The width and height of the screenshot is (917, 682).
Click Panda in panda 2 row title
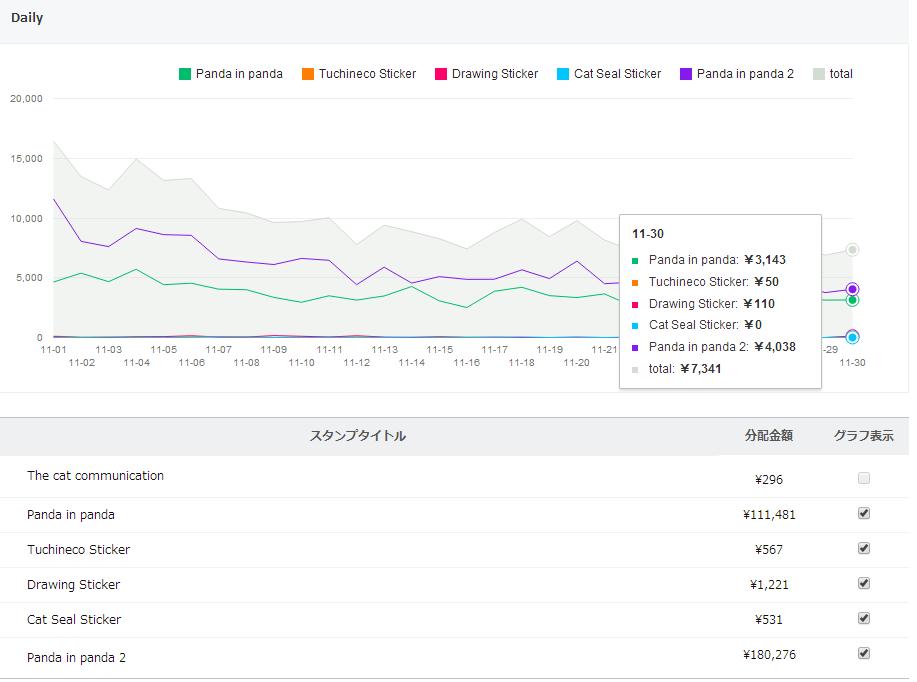point(76,657)
